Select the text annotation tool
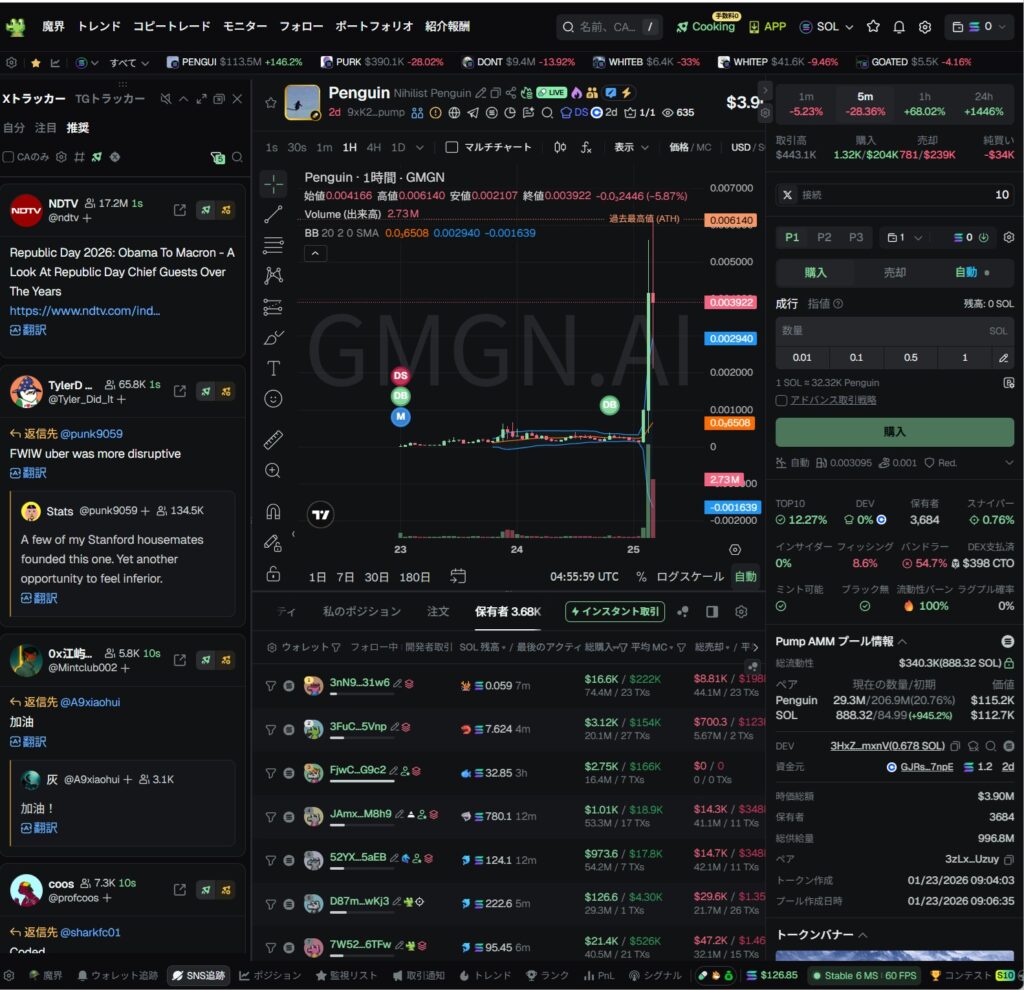 (273, 368)
